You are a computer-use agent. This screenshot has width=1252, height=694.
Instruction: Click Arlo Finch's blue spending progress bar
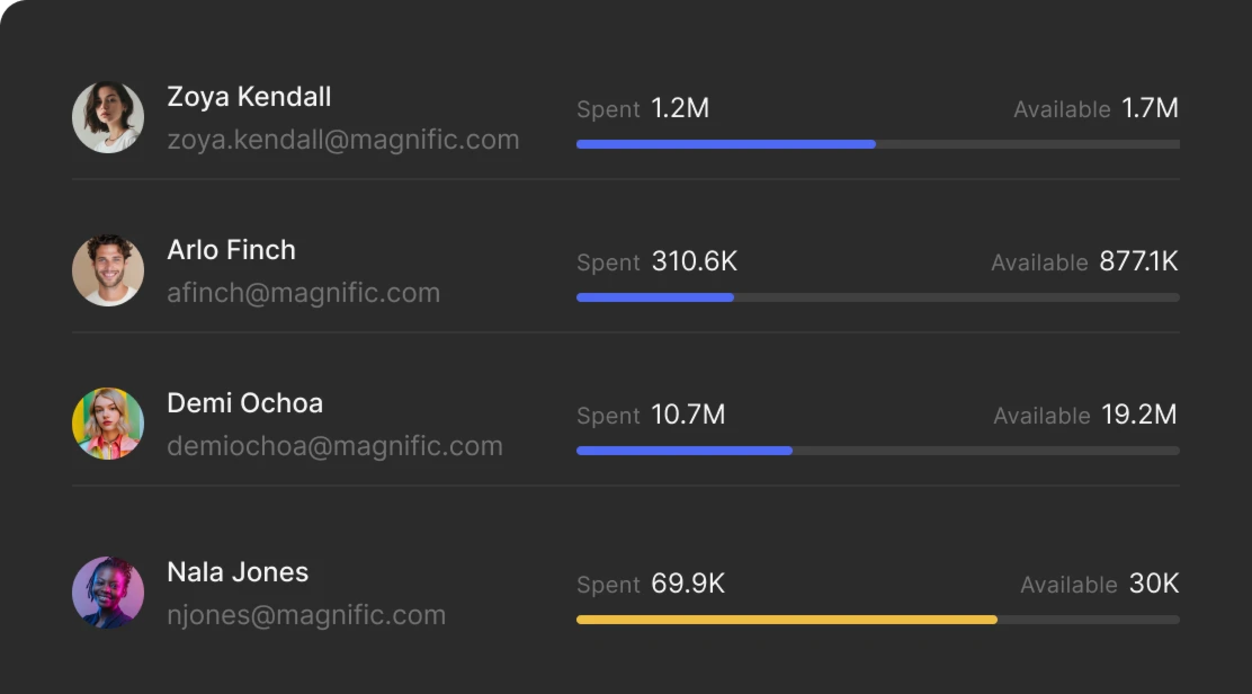click(655, 297)
